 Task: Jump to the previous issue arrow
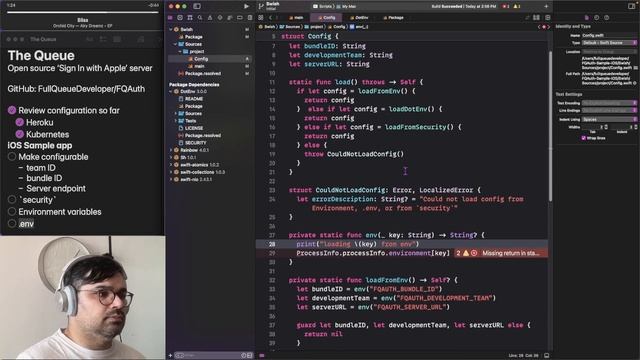[x=539, y=27]
